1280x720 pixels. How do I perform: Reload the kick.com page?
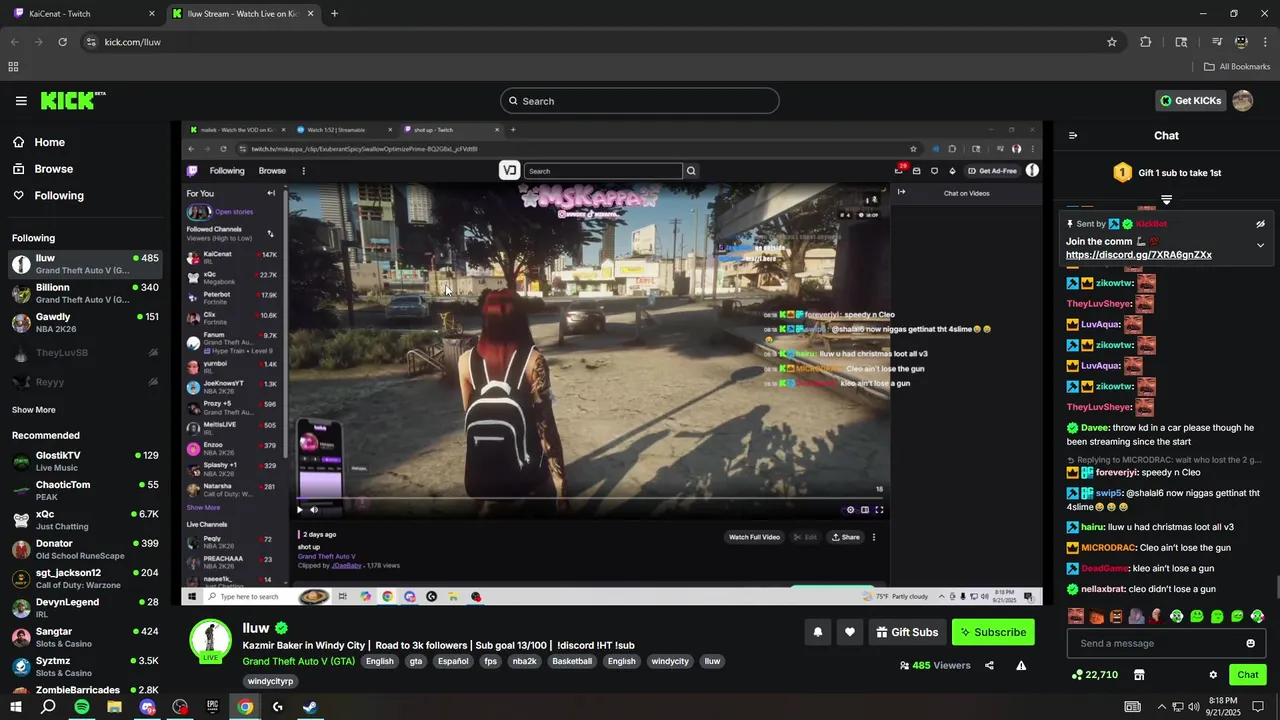62,42
